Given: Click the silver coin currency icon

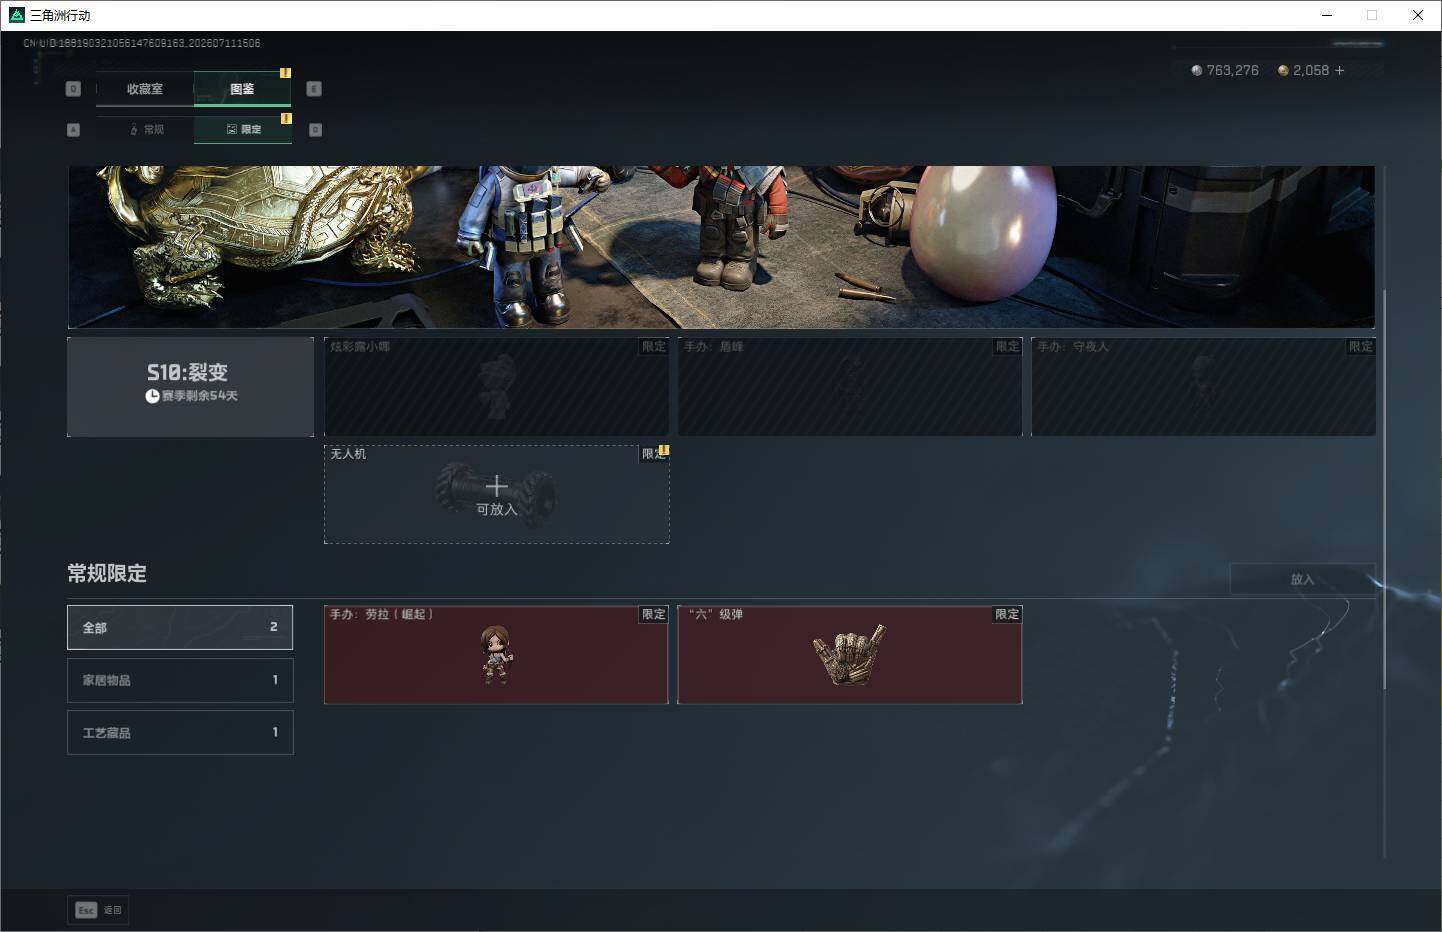Looking at the screenshot, I should point(1197,71).
